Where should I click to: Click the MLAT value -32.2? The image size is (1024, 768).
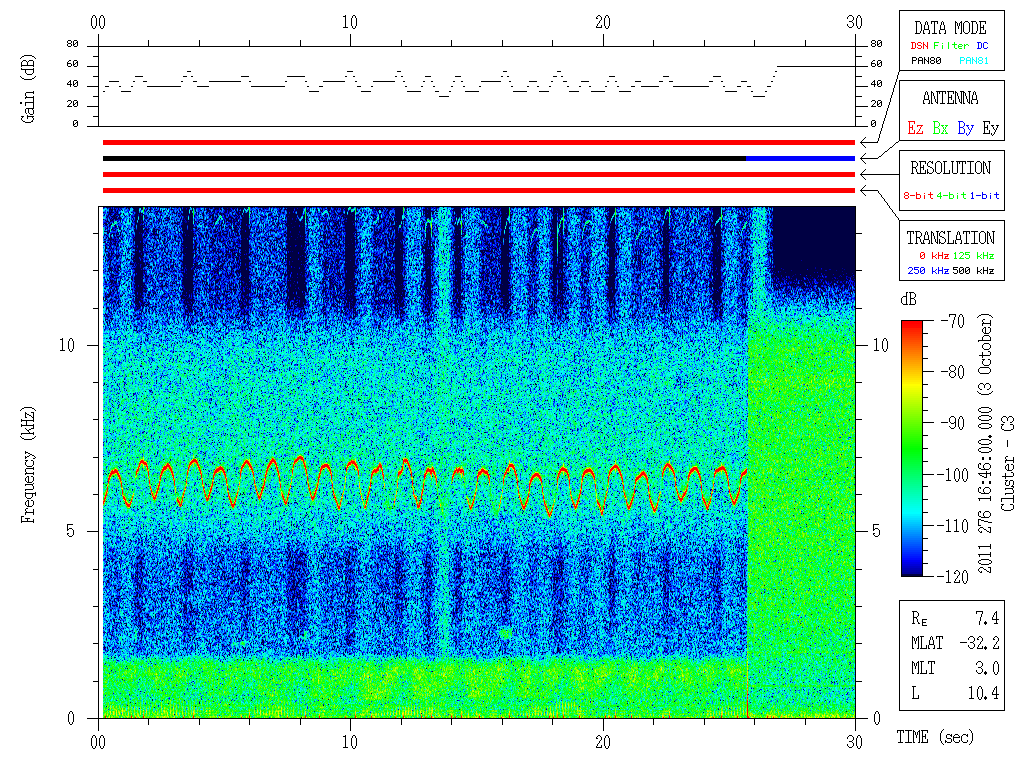click(979, 643)
